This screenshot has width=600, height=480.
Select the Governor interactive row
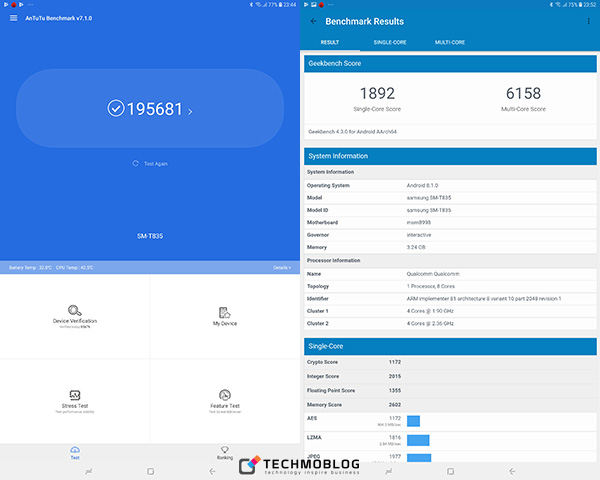pyautogui.click(x=450, y=235)
